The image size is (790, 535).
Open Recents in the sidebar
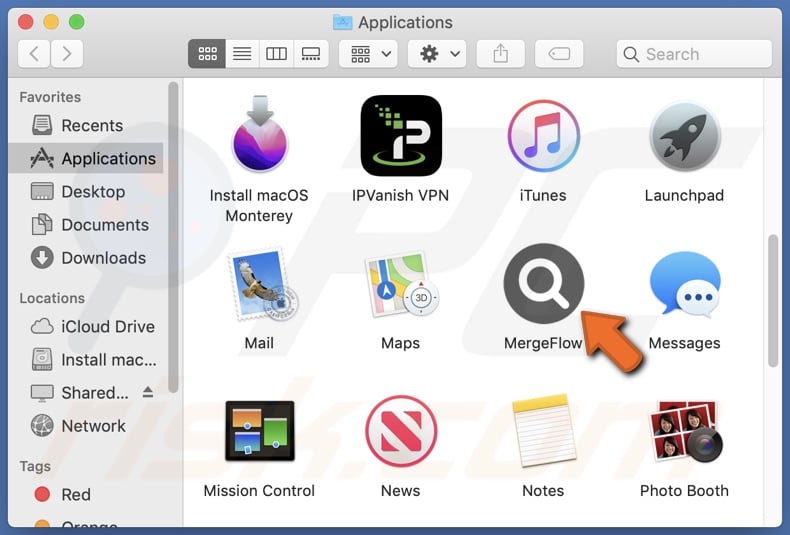pos(86,125)
